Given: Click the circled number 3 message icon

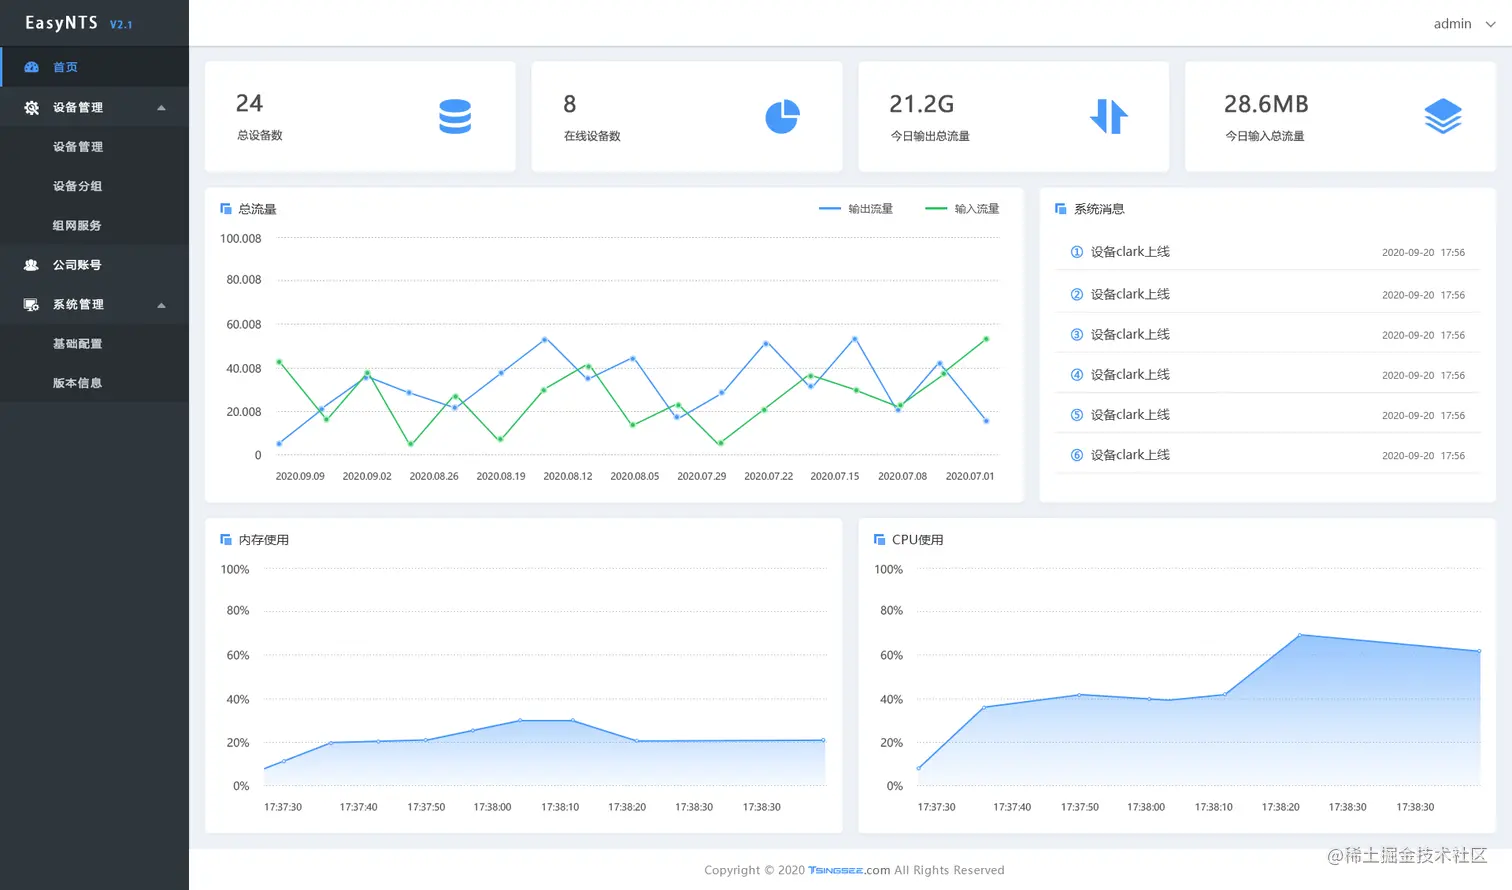Looking at the screenshot, I should pyautogui.click(x=1077, y=335).
